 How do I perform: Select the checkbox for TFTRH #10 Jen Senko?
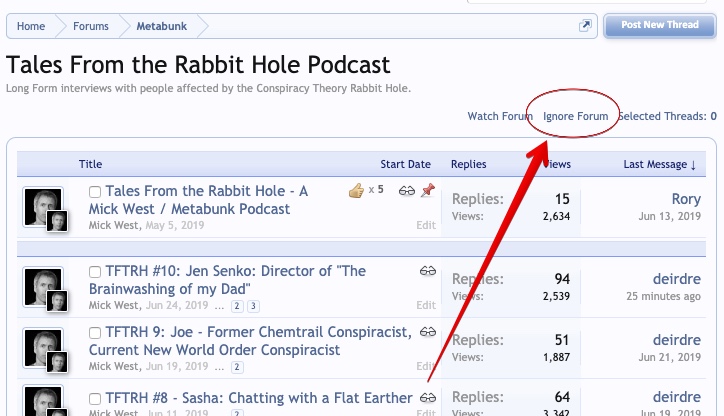coord(95,272)
